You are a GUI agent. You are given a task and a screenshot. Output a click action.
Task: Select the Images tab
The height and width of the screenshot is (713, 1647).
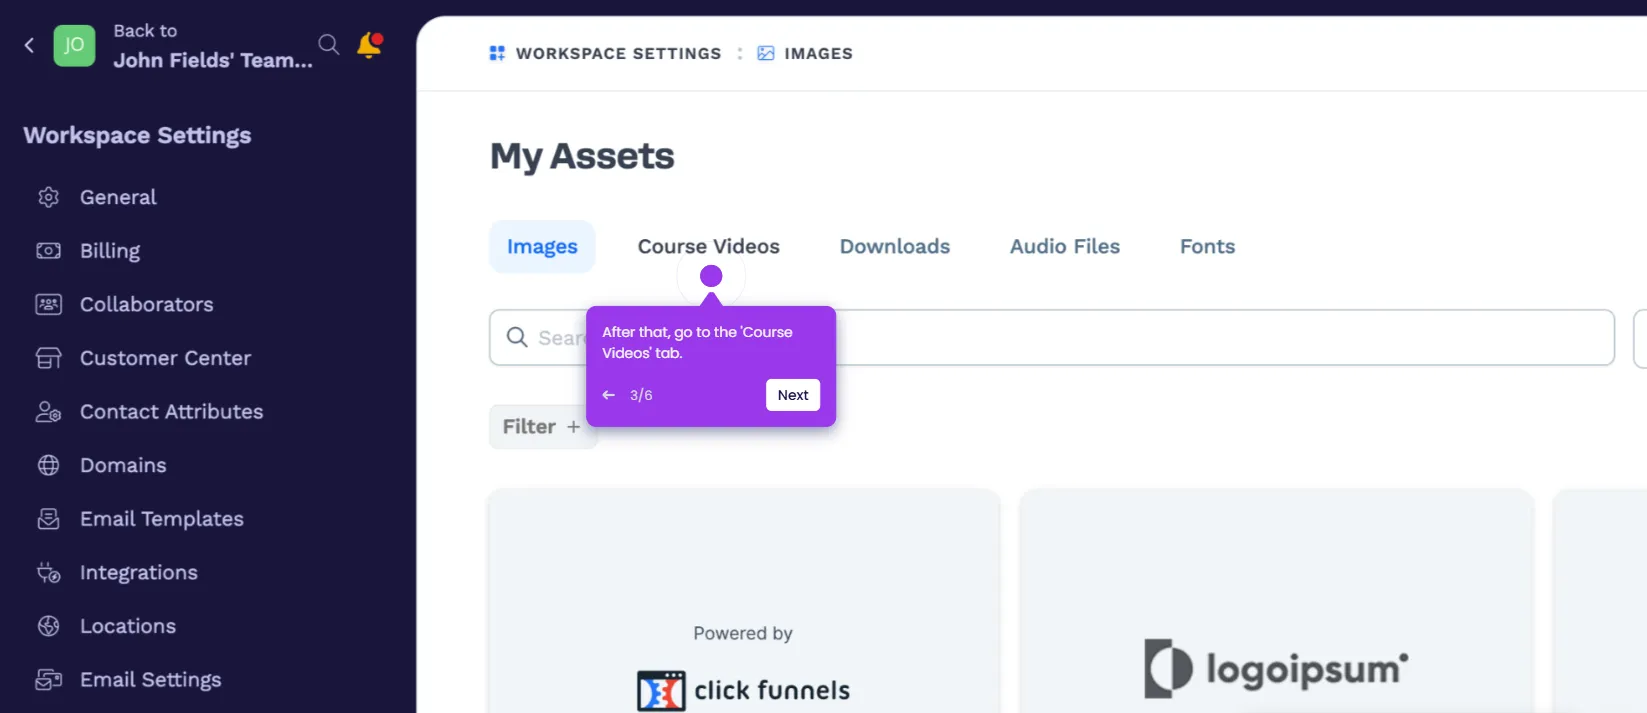pyautogui.click(x=542, y=246)
